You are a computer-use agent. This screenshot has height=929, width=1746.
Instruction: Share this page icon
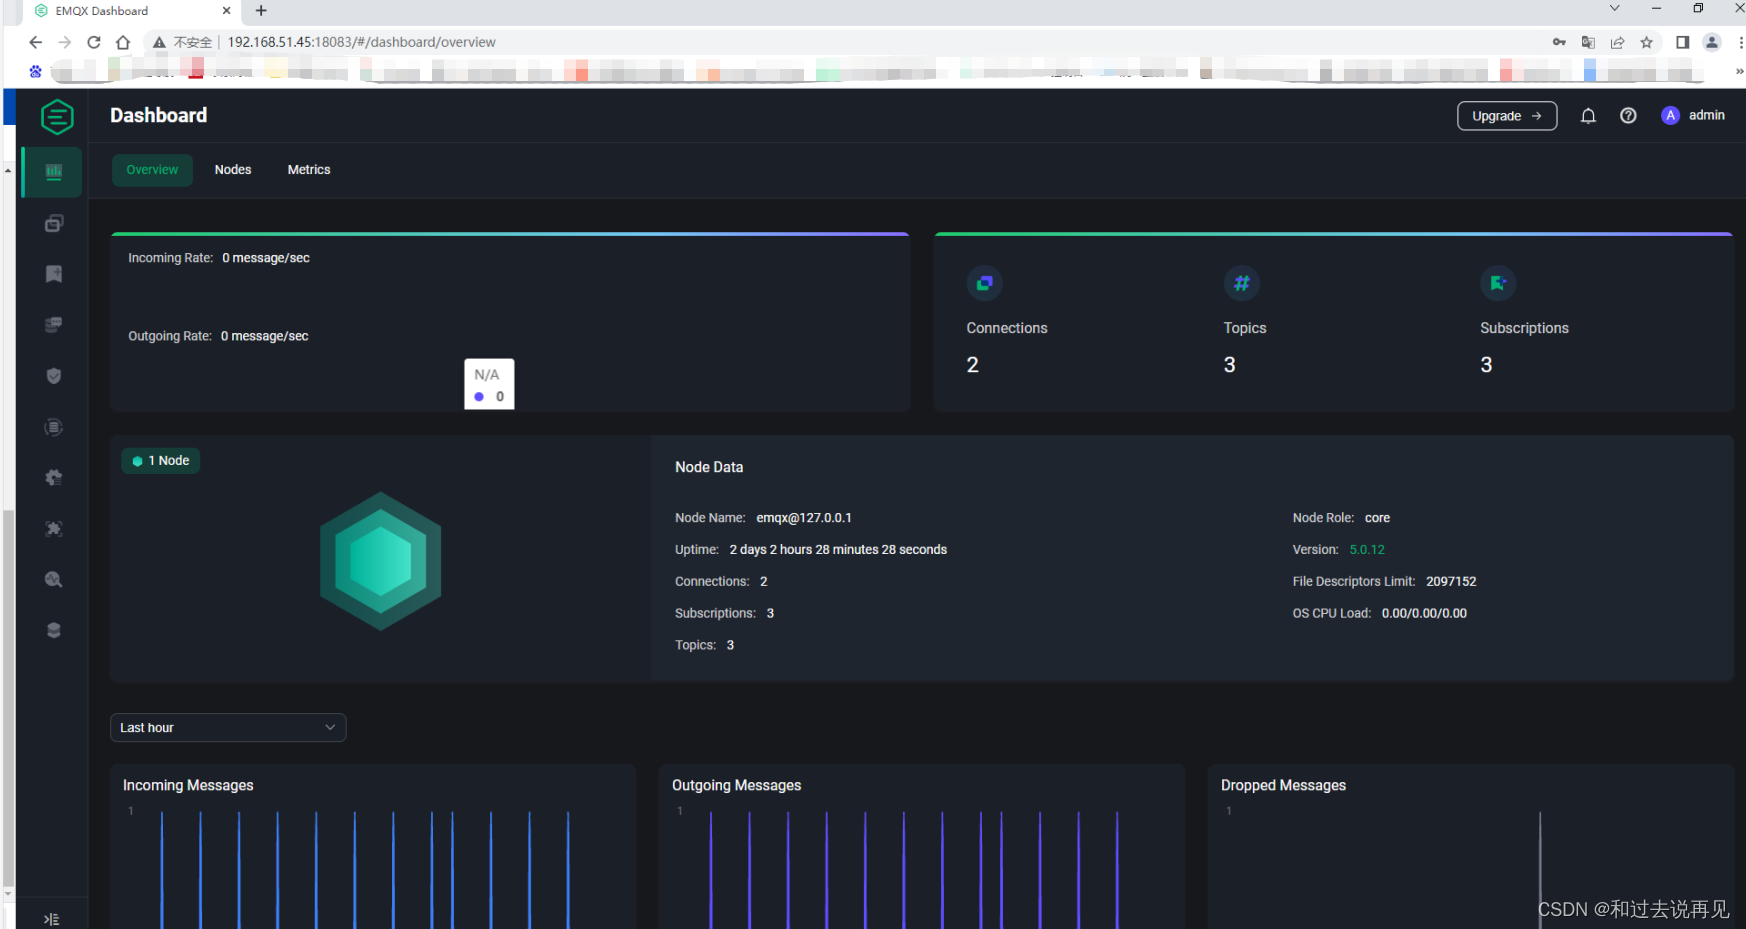[x=1617, y=42]
